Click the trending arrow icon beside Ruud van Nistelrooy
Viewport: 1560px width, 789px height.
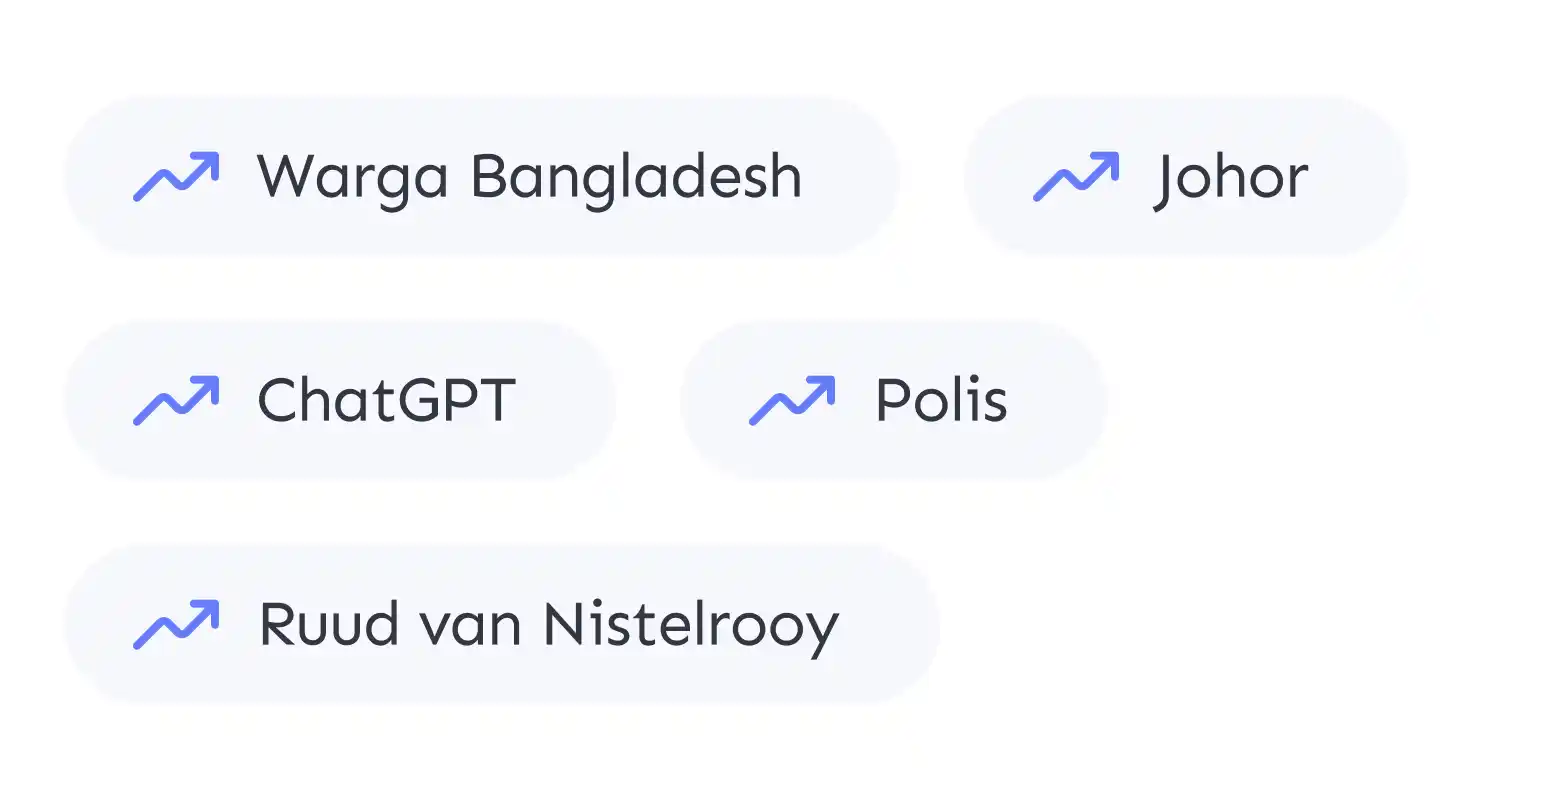176,624
